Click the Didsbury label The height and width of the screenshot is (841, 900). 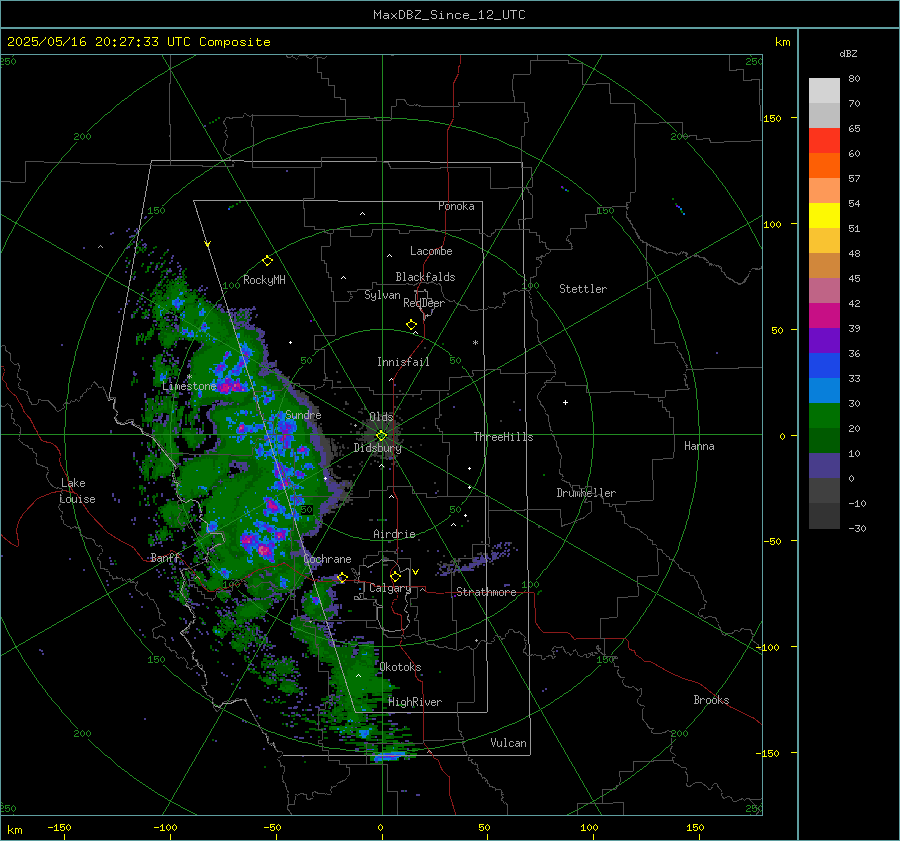[x=377, y=448]
